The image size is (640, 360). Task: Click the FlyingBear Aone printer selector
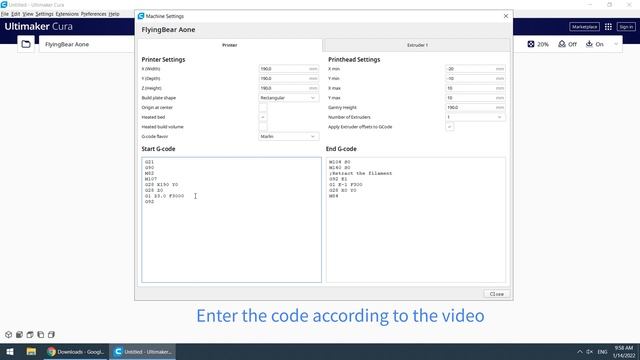87,44
